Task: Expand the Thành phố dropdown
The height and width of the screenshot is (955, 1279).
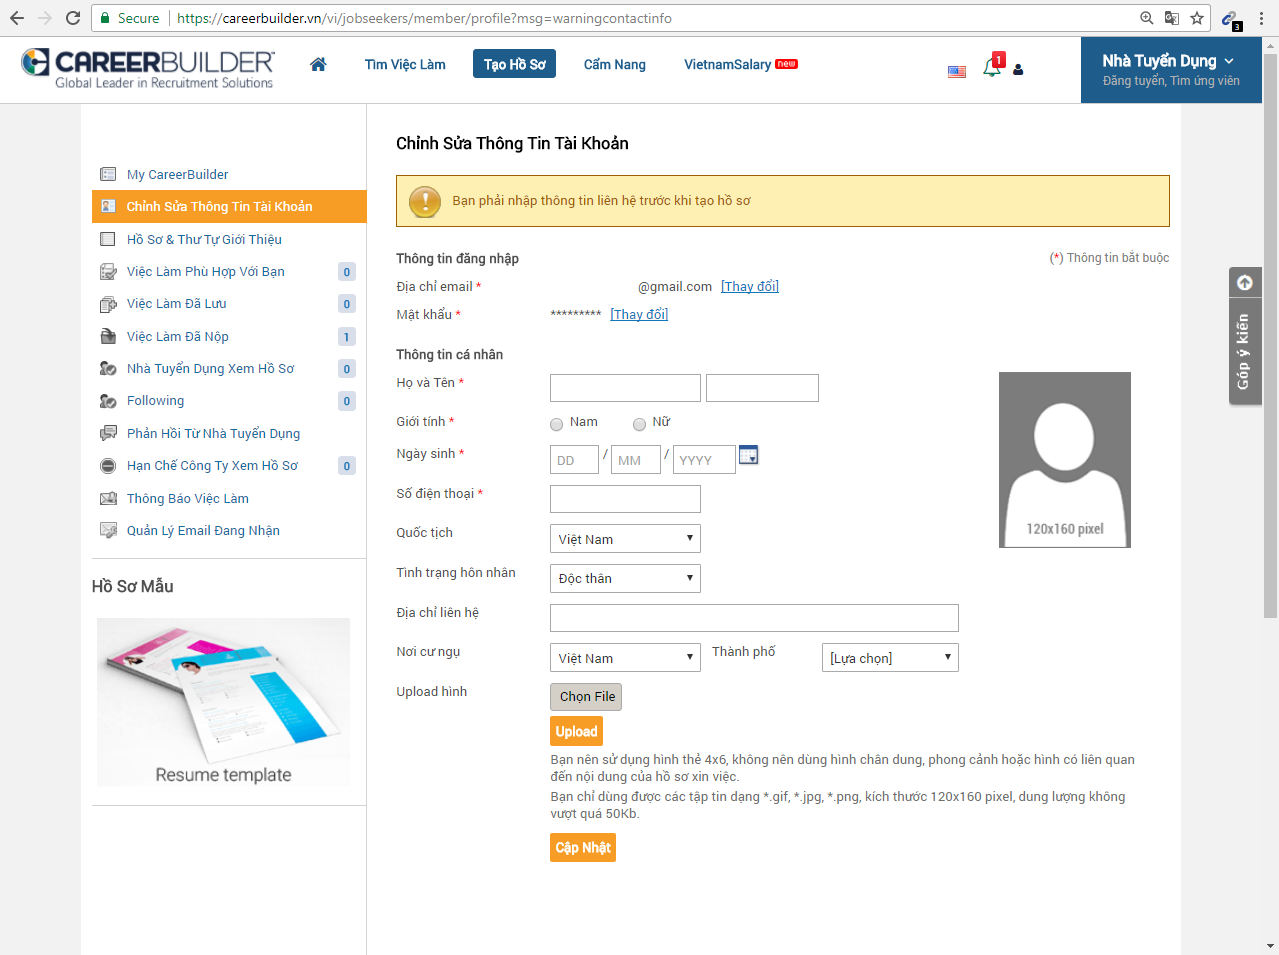Action: click(889, 658)
